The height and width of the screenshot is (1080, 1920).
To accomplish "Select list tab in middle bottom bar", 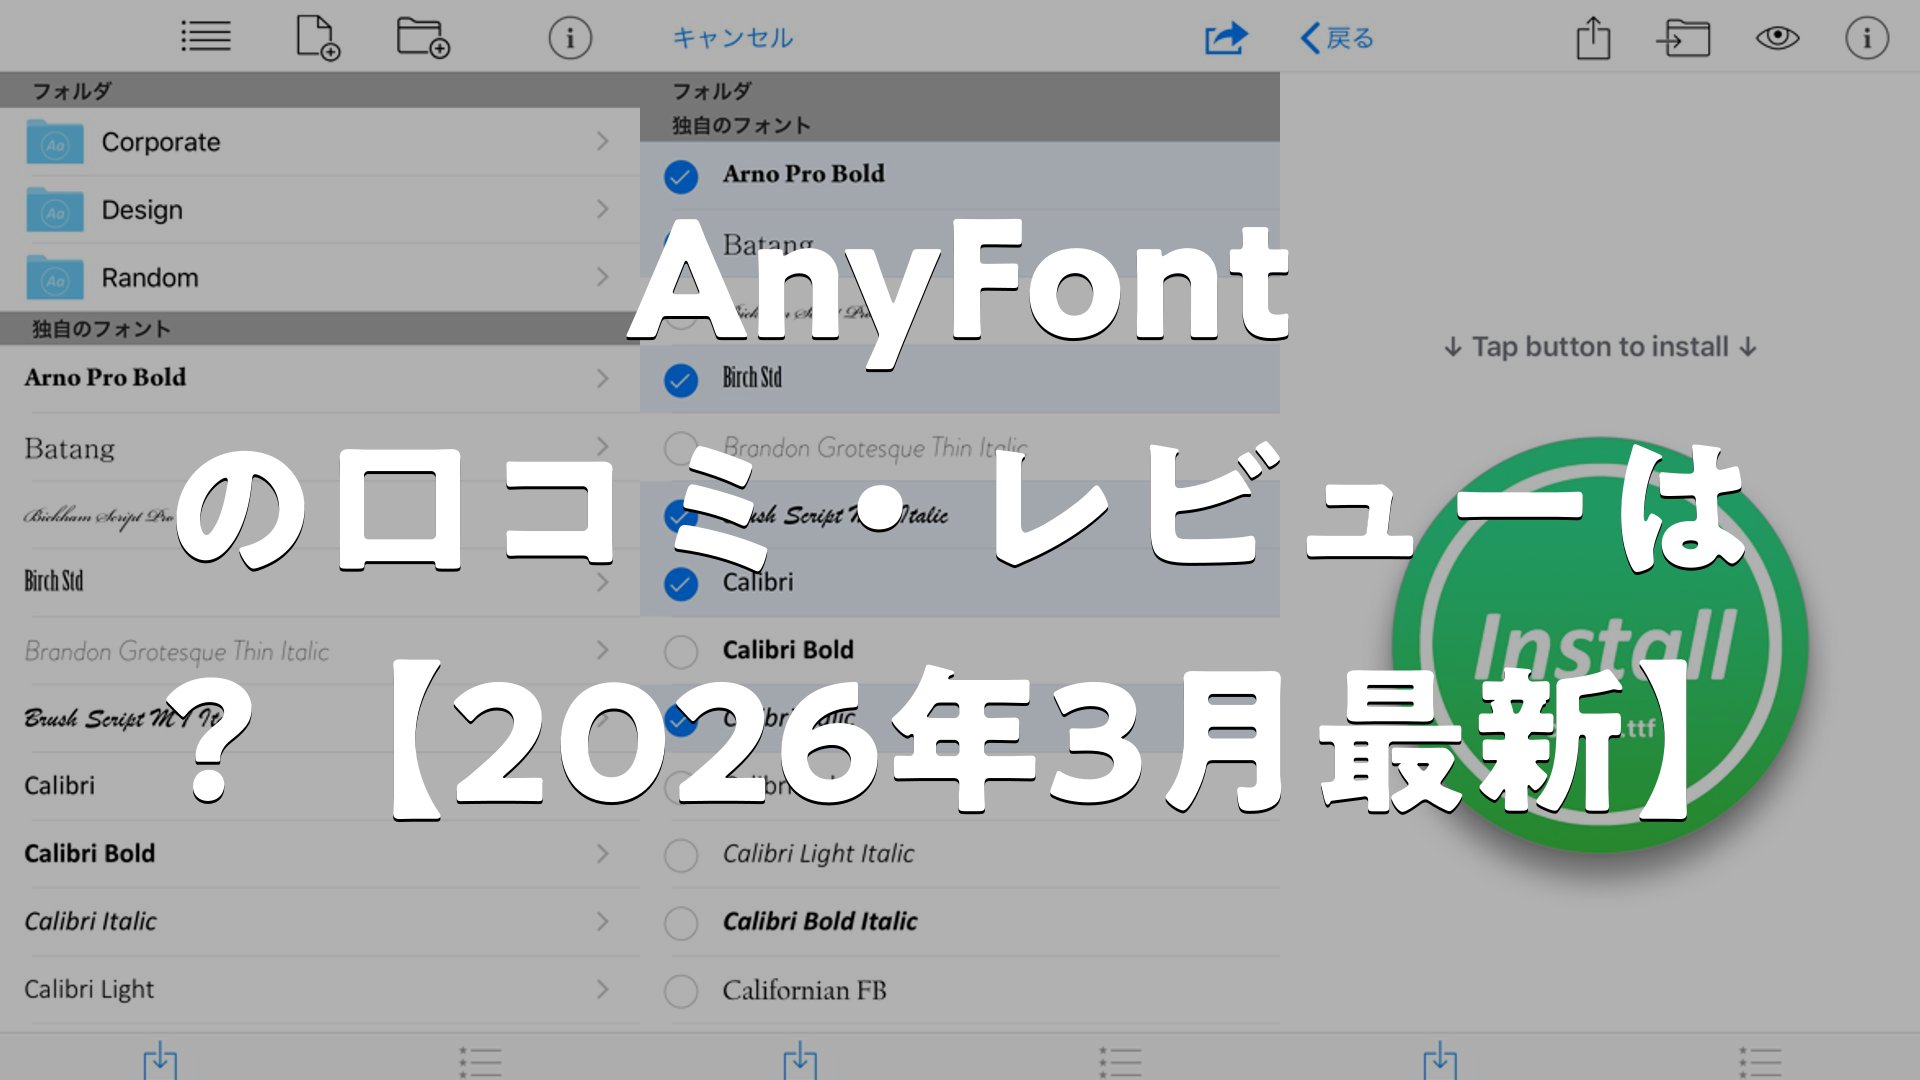I will [x=1120, y=1060].
